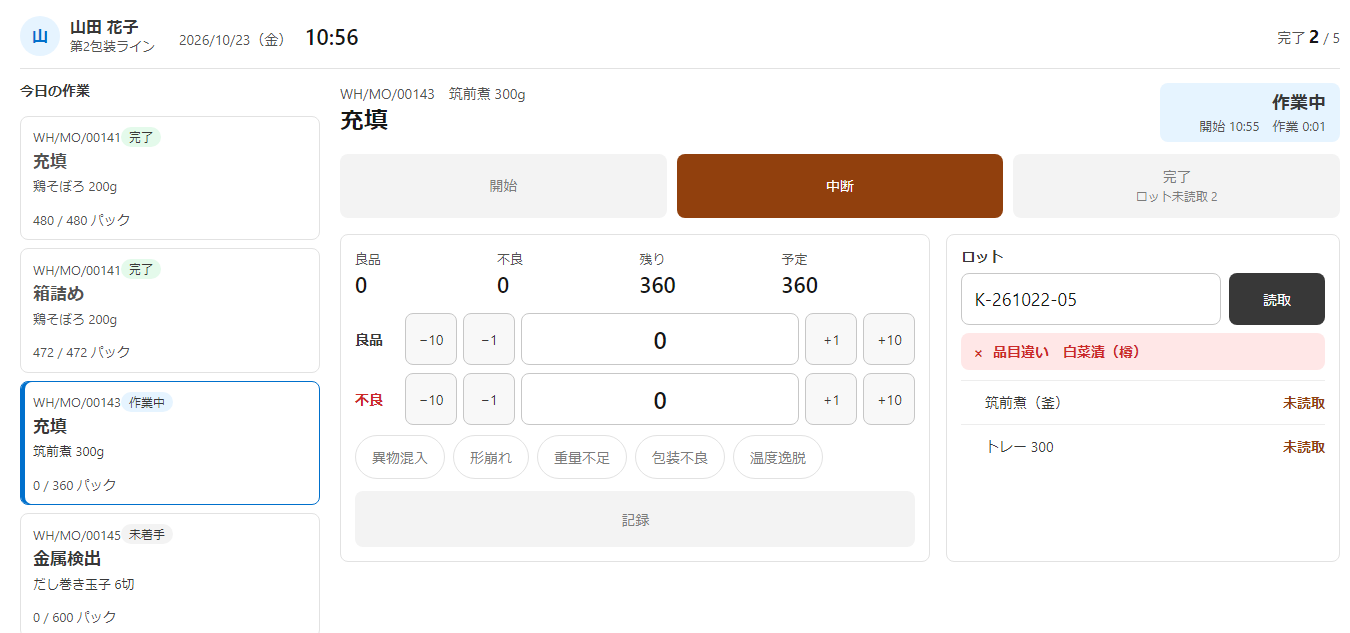Image resolution: width=1350 pixels, height=633 pixels.
Task: Click the 予定 360 value
Action: click(800, 286)
